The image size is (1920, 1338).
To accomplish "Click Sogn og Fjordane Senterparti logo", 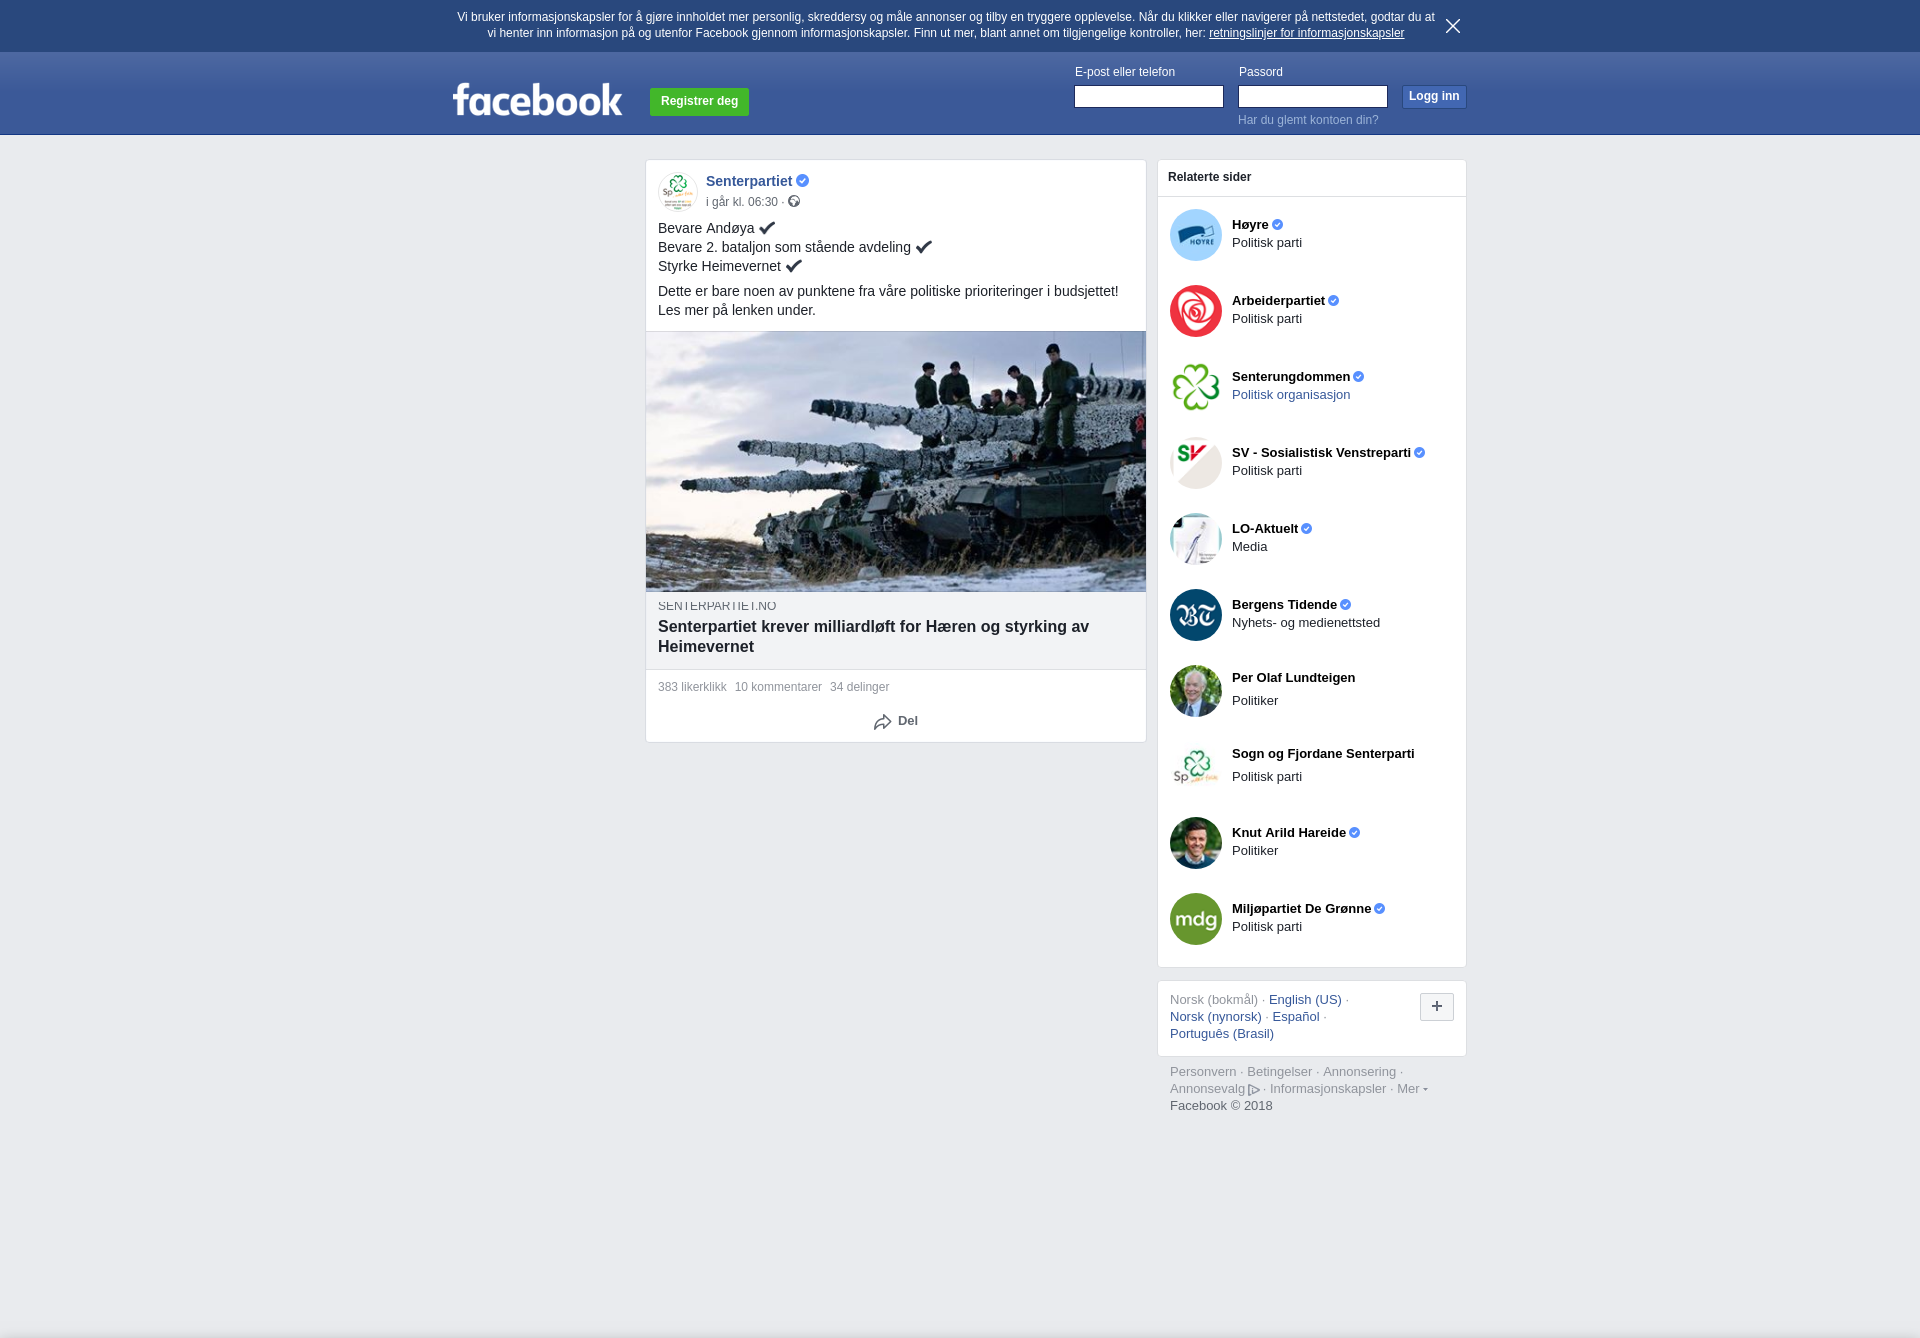I will 1196,767.
